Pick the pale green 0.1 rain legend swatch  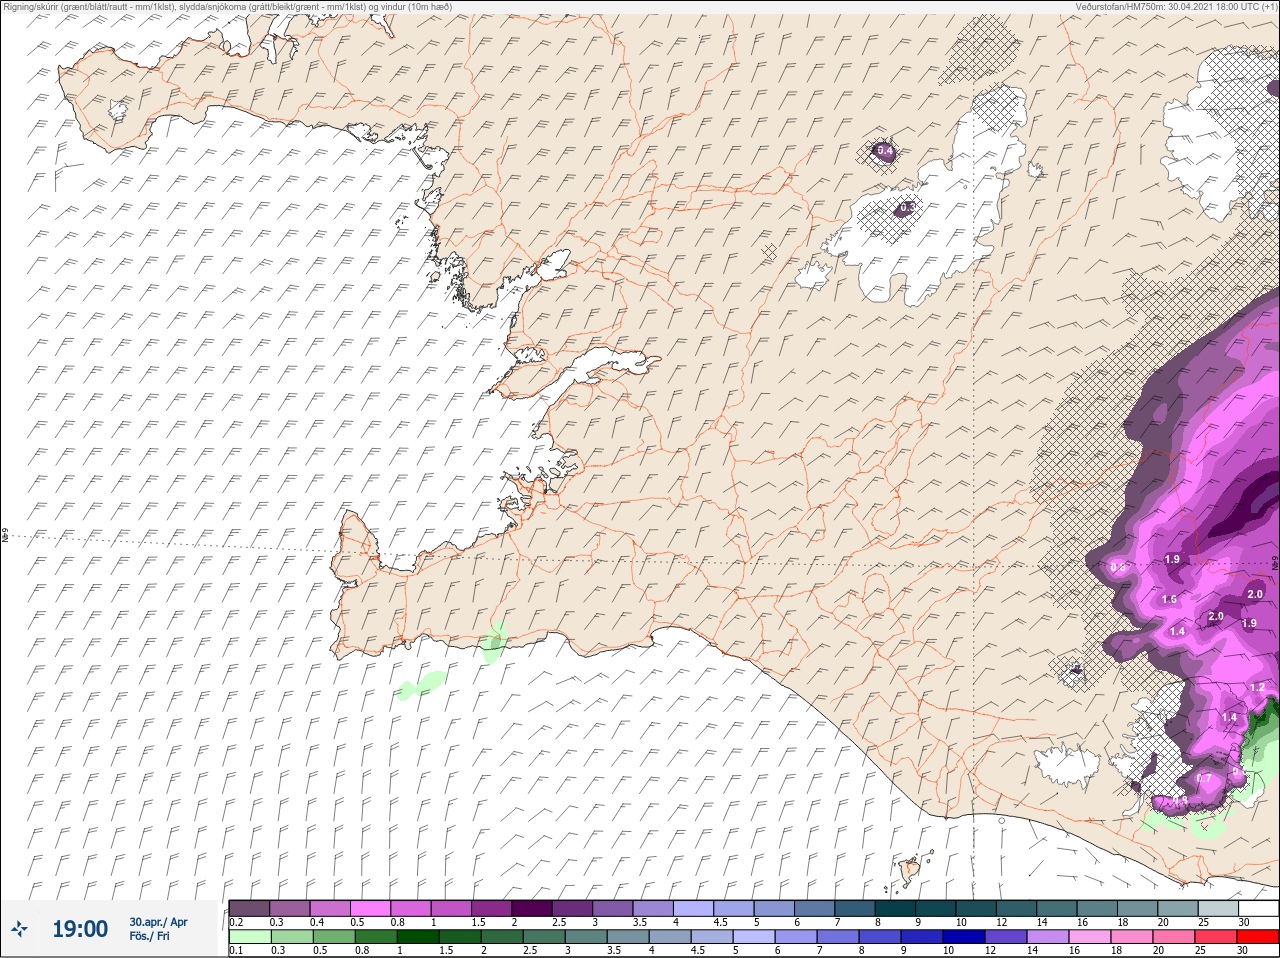pyautogui.click(x=249, y=936)
